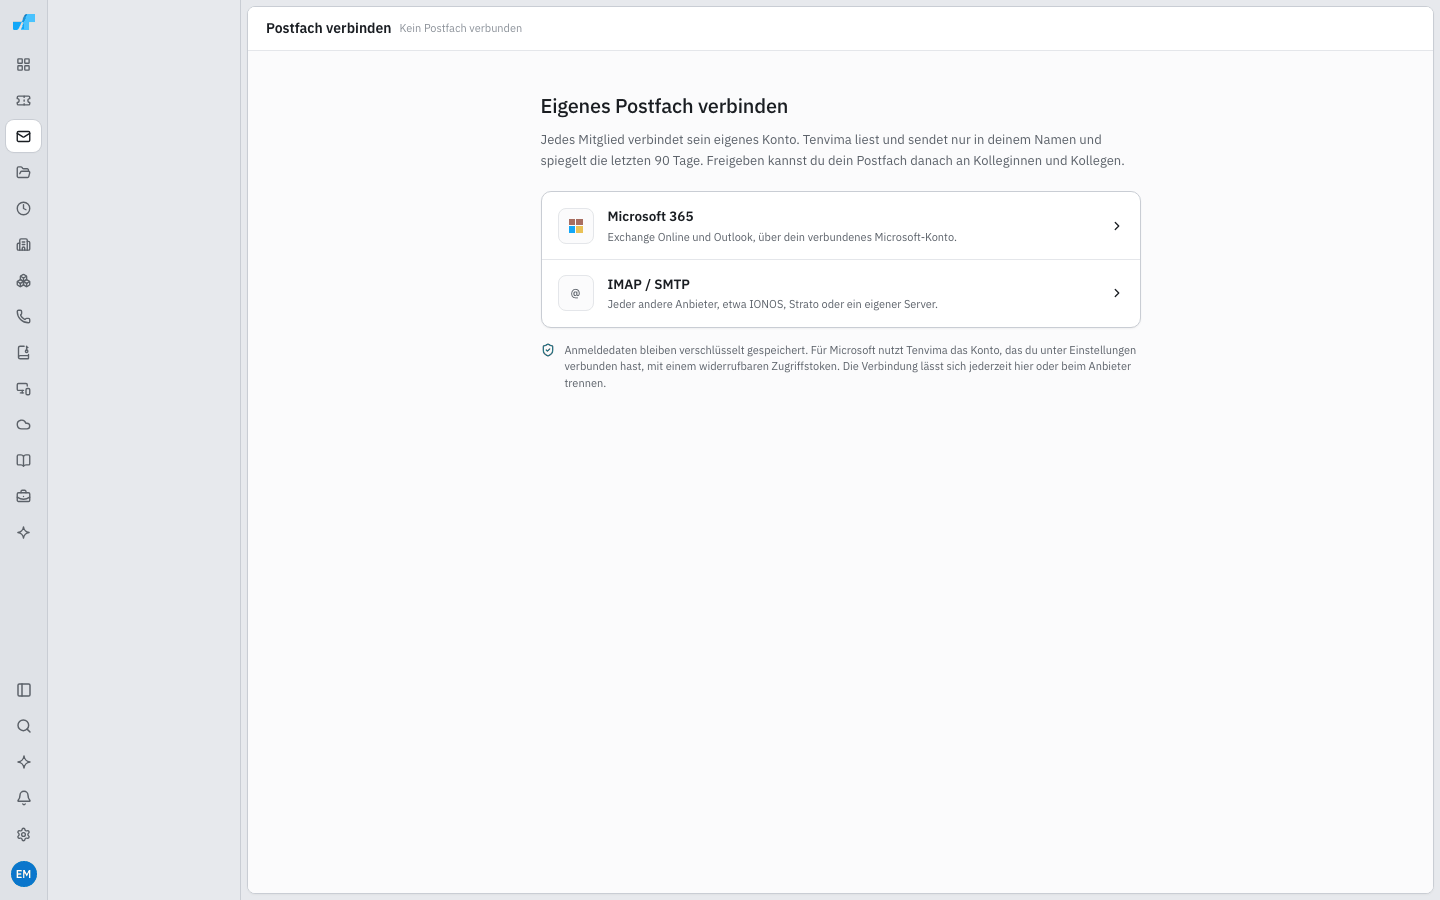1440x900 pixels.
Task: Open the building companies icon
Action: click(x=23, y=245)
